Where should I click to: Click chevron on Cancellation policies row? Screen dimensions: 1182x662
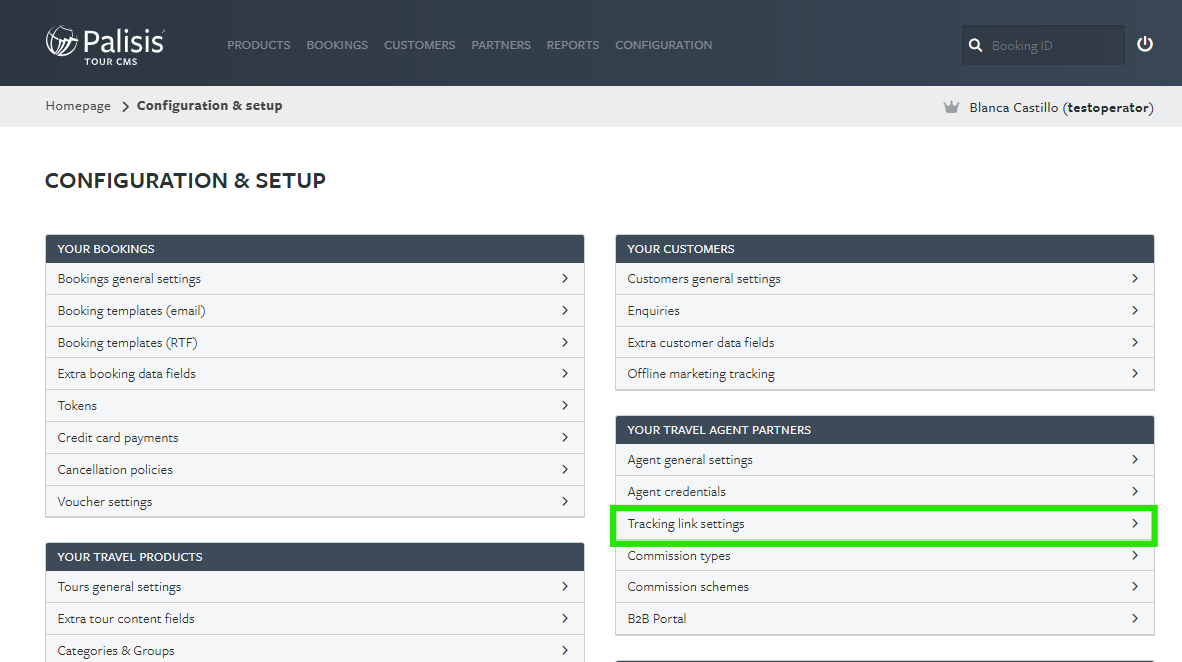pyautogui.click(x=565, y=470)
